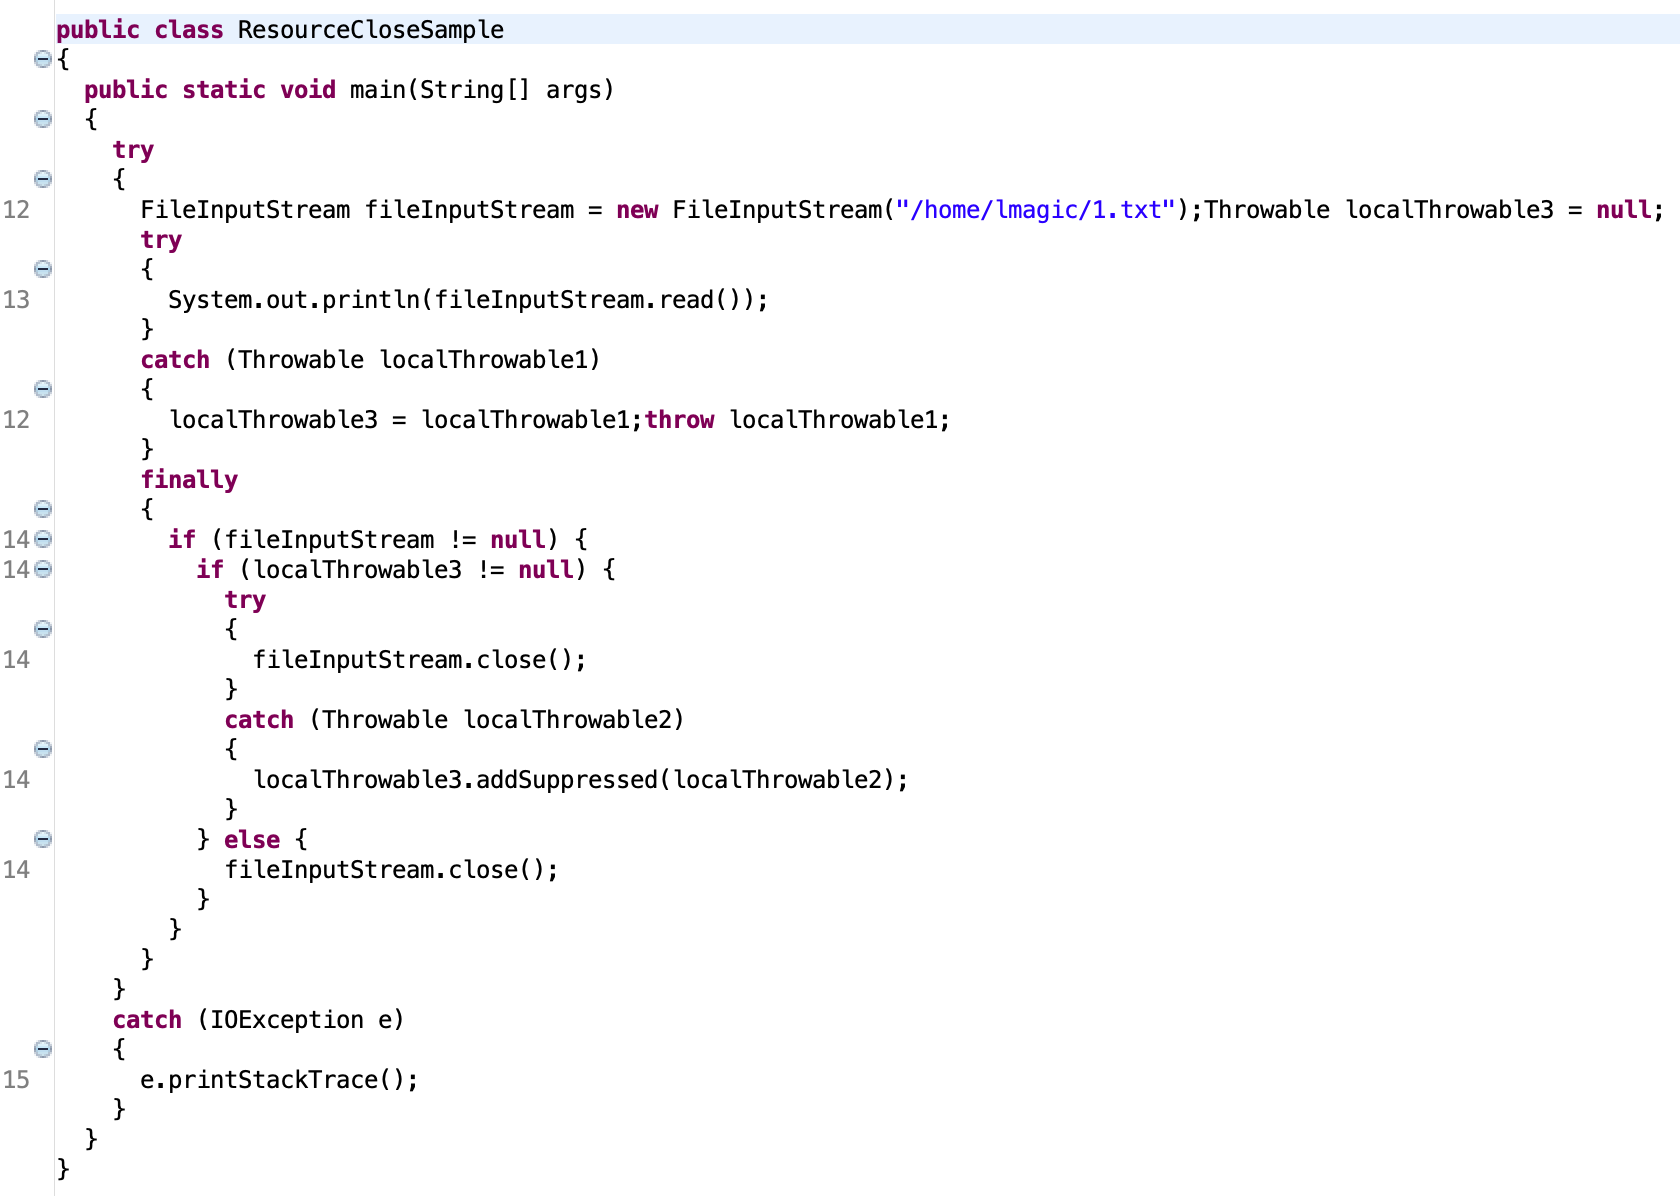Click catch (IOException e) clause
The width and height of the screenshot is (1680, 1196).
[258, 1020]
